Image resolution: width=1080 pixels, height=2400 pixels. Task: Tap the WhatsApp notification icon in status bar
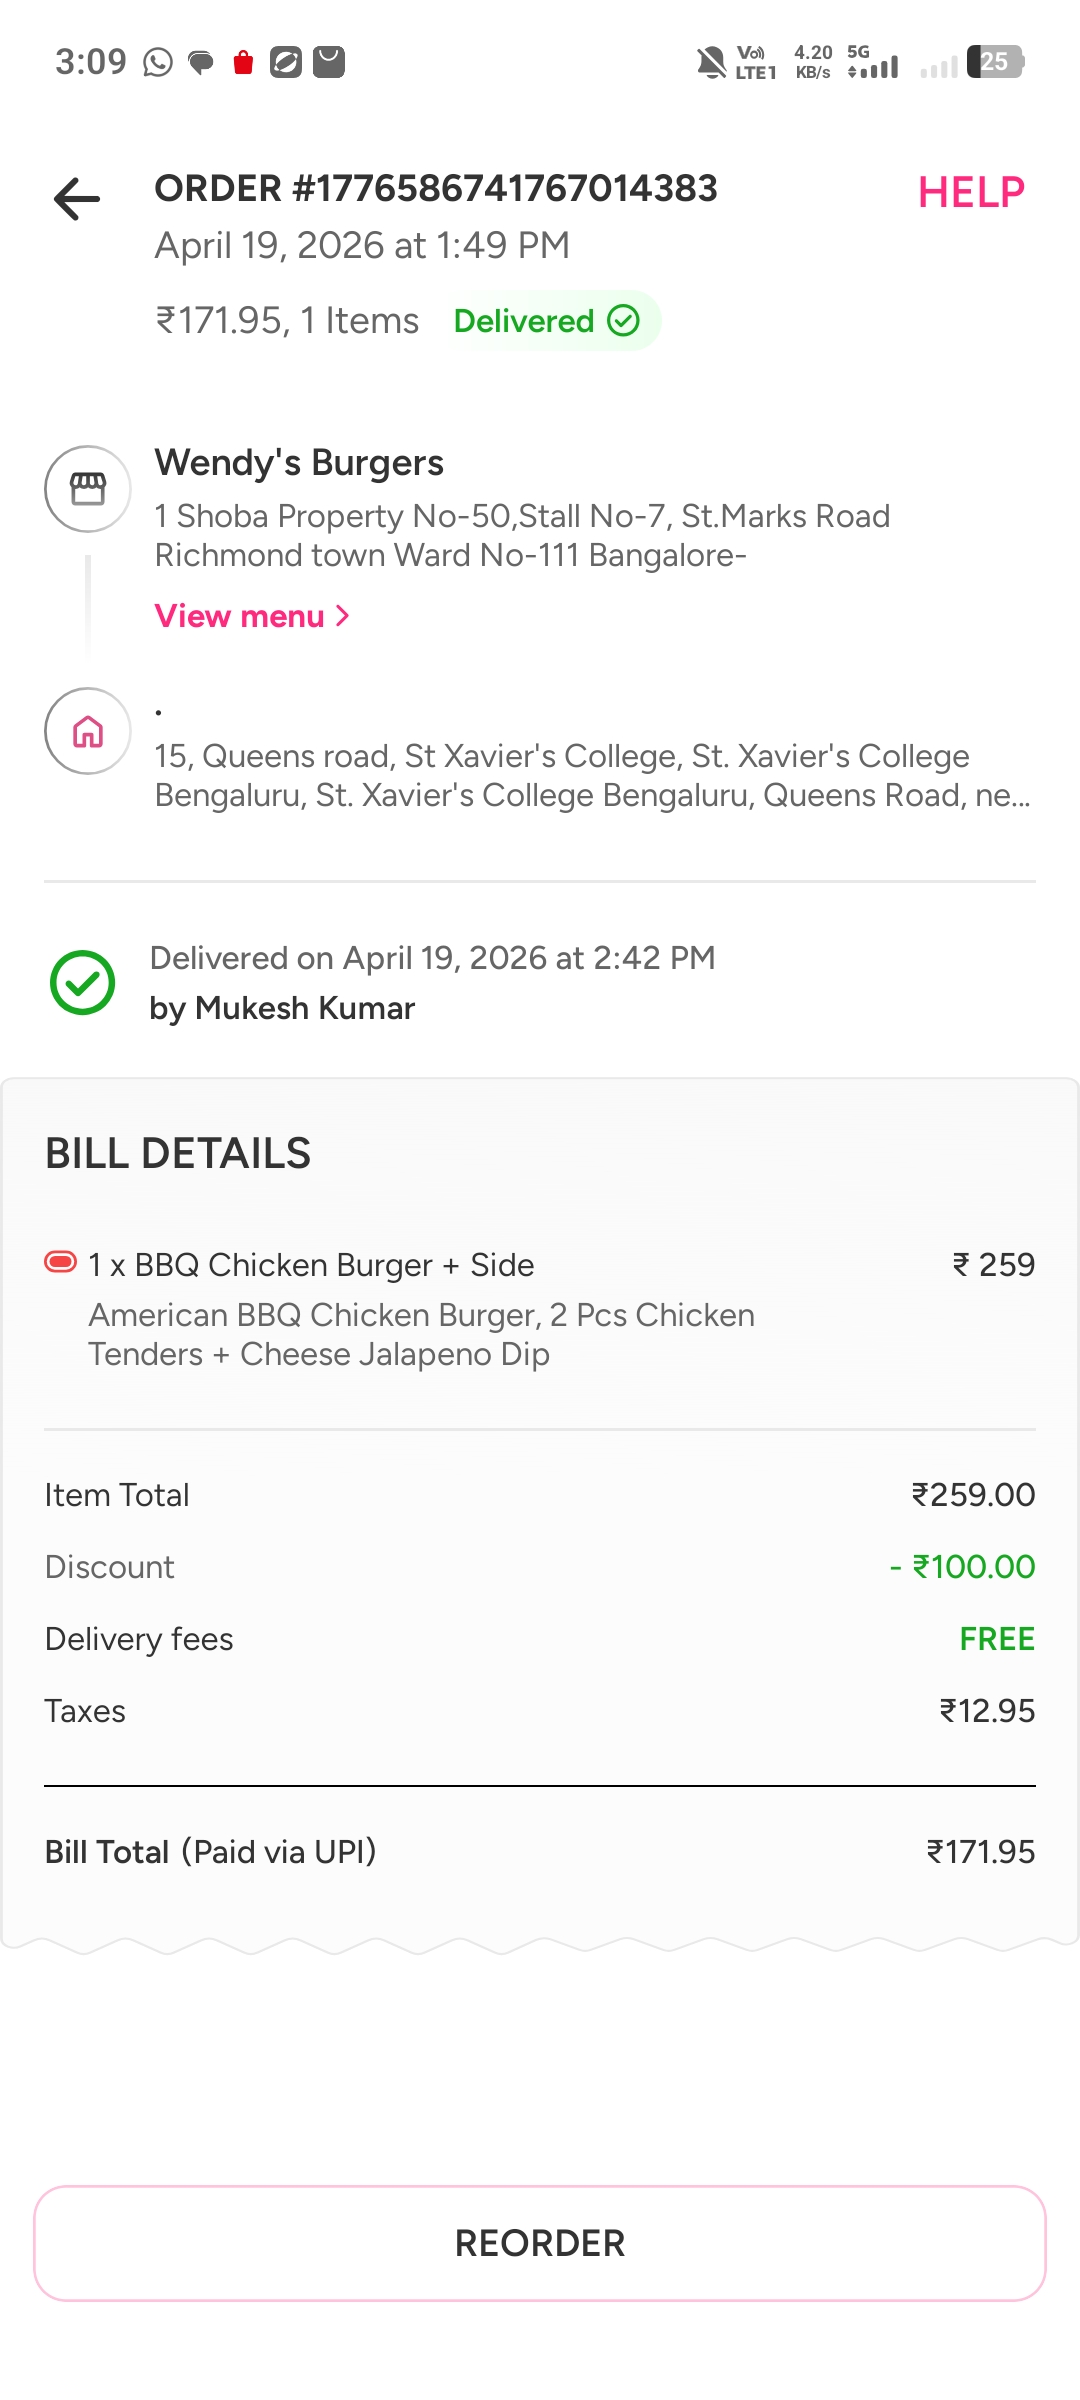click(158, 62)
